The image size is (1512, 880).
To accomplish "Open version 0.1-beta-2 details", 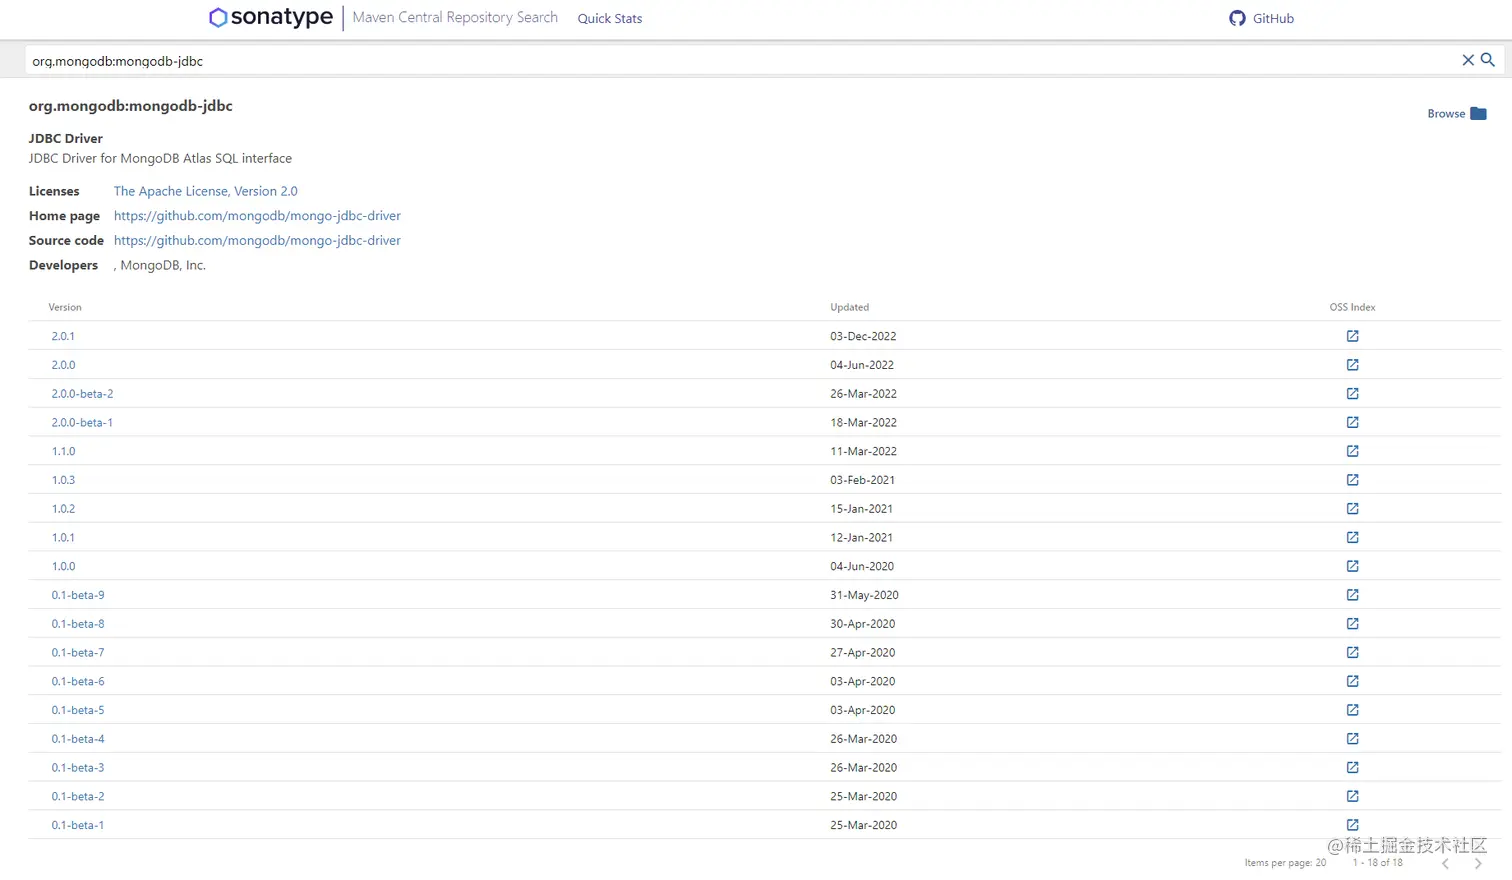I will click(78, 797).
